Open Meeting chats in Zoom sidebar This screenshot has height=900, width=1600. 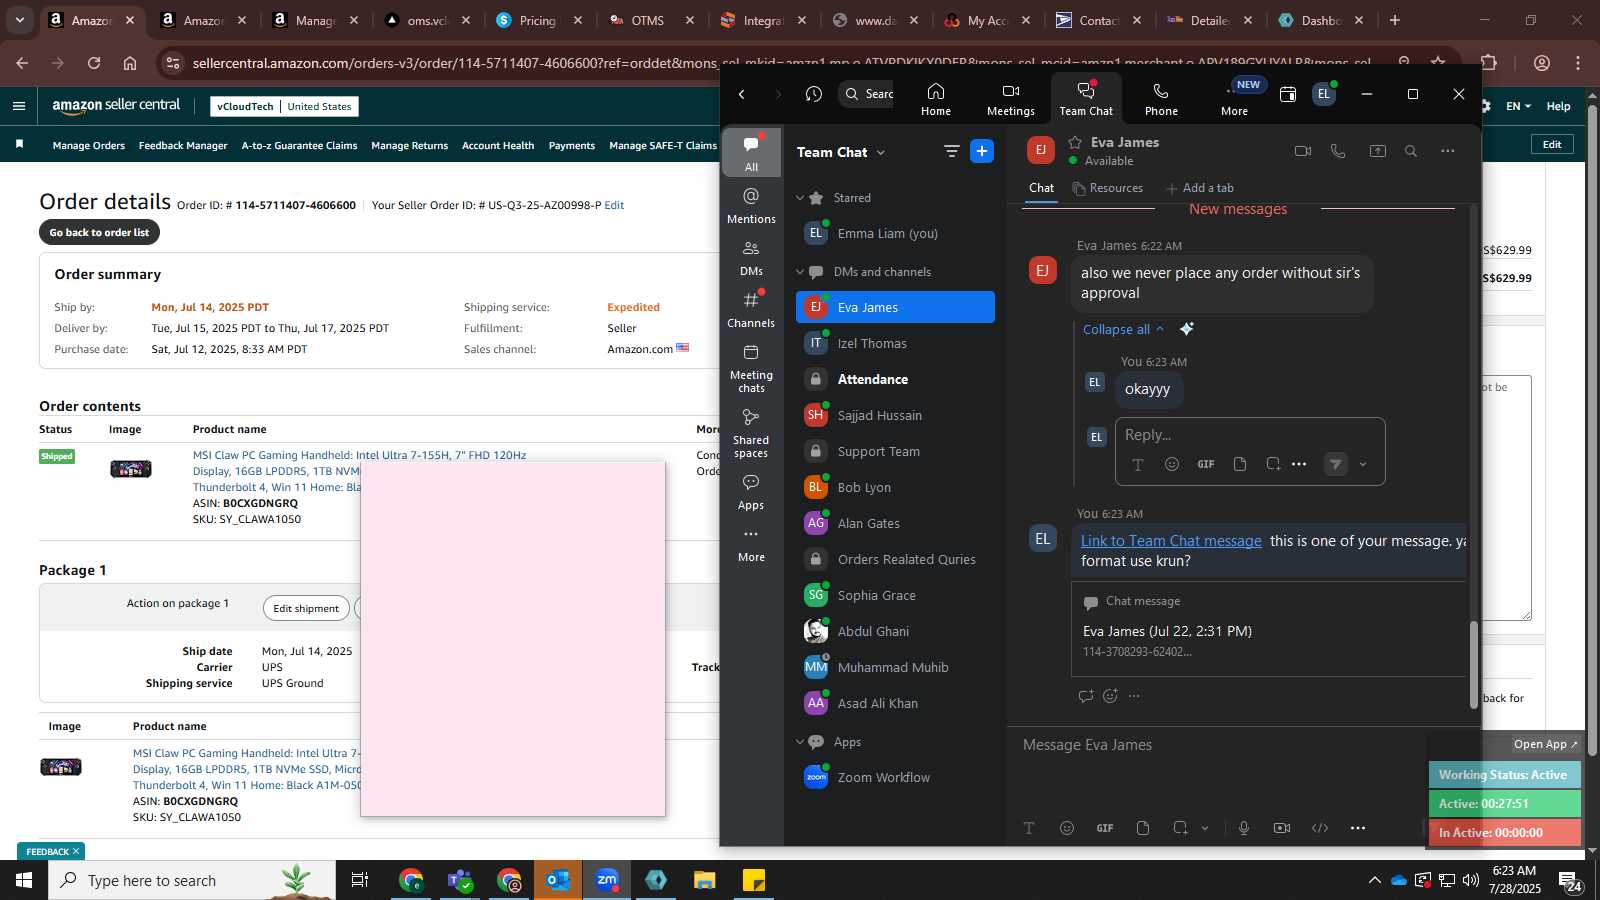[x=751, y=367]
